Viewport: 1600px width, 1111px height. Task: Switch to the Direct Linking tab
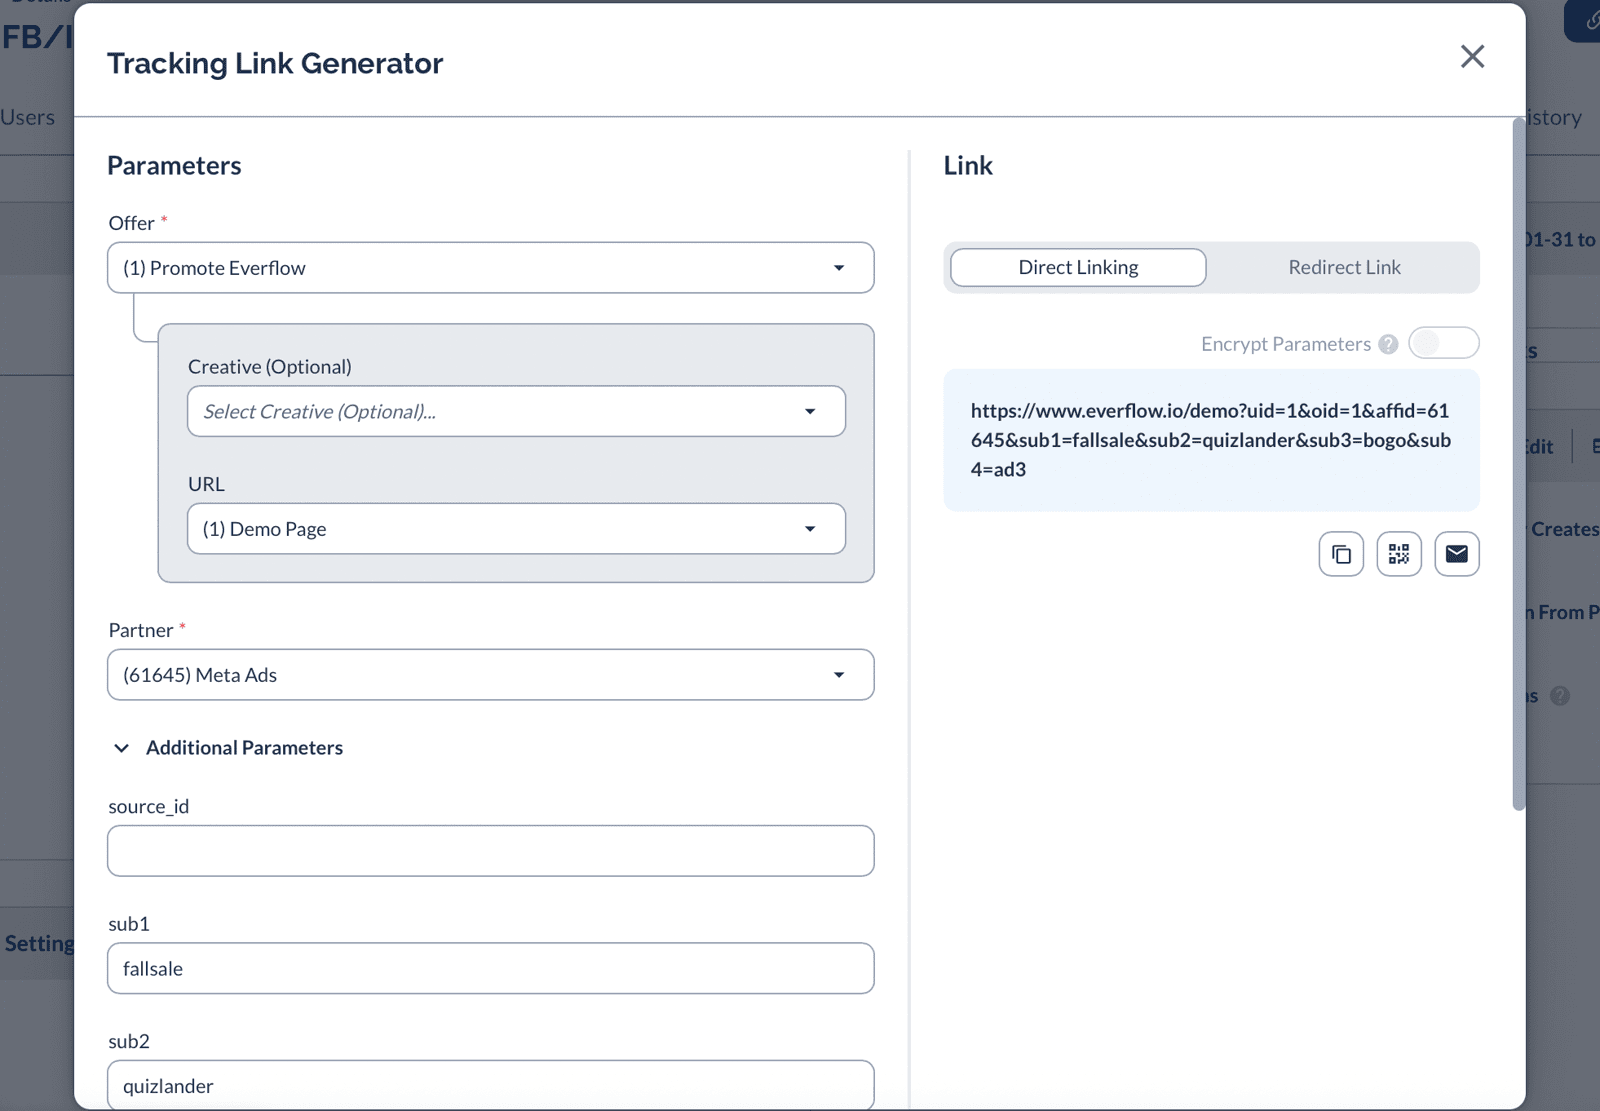click(1078, 267)
